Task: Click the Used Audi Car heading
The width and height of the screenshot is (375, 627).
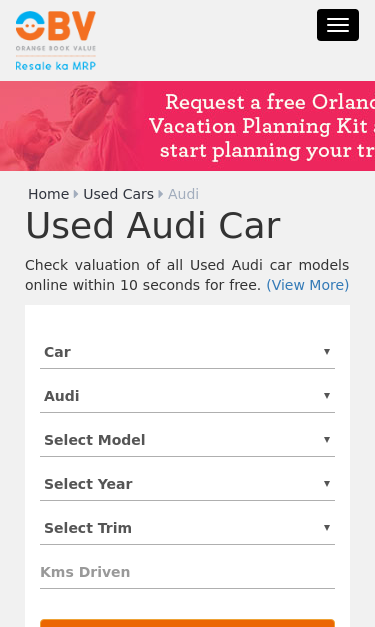Action: [153, 226]
